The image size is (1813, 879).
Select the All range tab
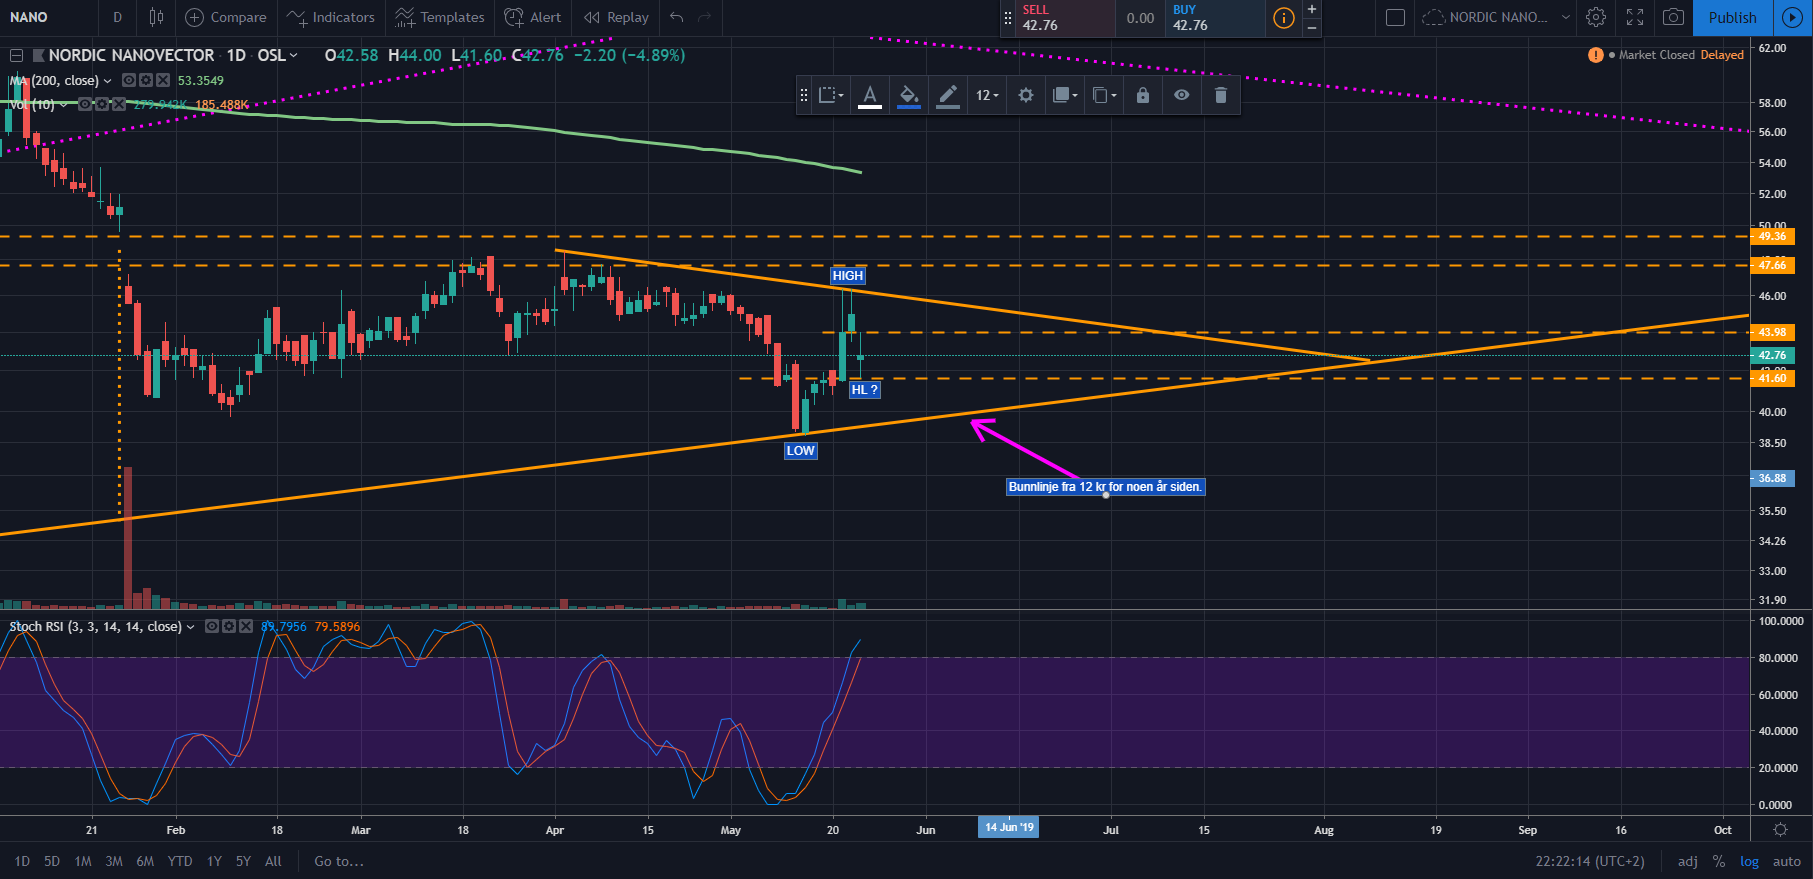[273, 861]
